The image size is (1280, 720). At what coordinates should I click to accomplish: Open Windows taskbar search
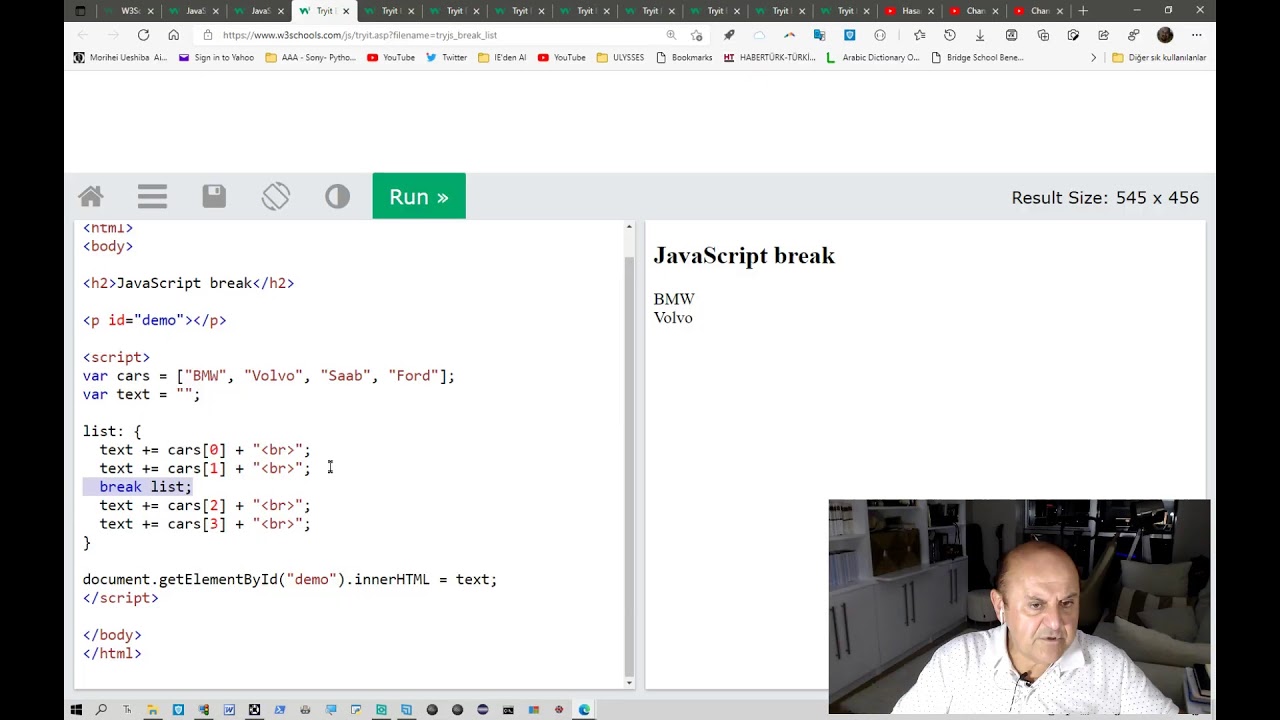101,710
